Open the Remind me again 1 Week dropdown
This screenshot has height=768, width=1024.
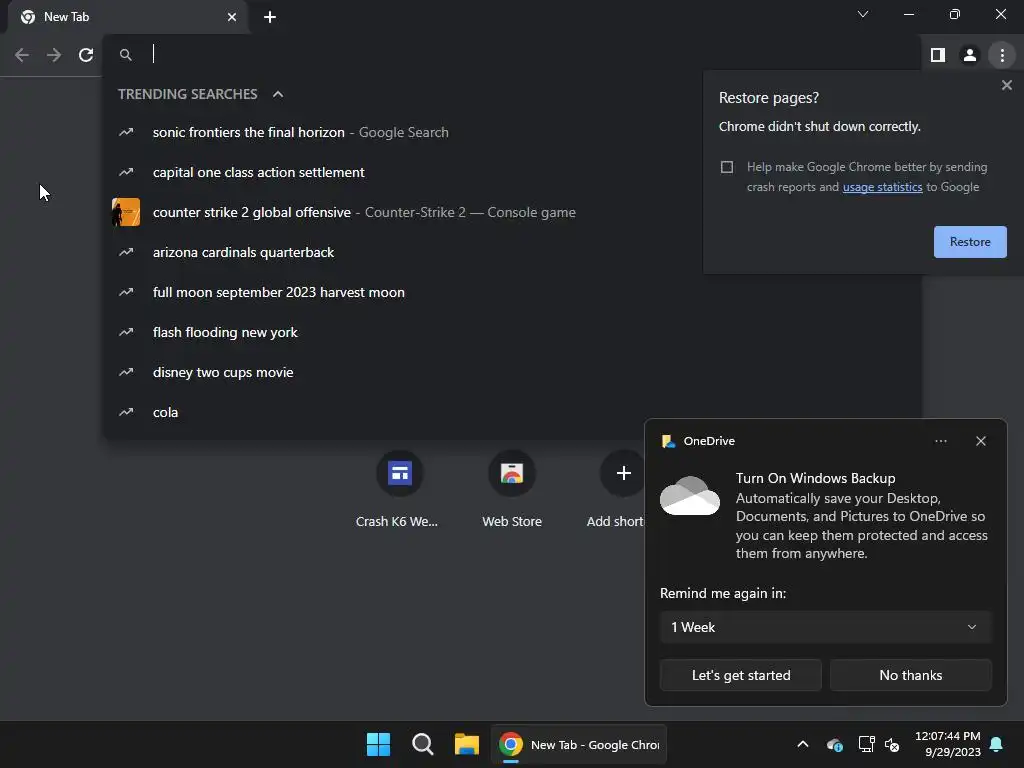tap(825, 627)
